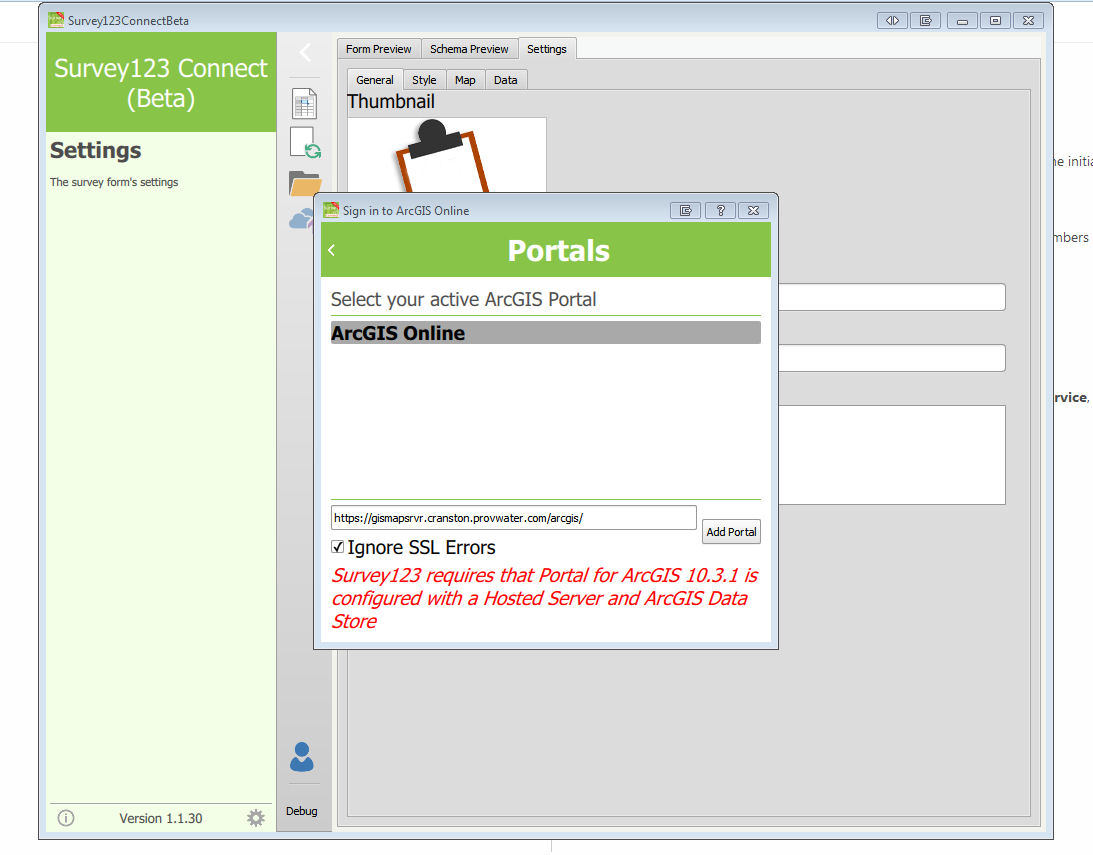This screenshot has width=1093, height=855.
Task: Open the user account profile icon
Action: point(302,757)
